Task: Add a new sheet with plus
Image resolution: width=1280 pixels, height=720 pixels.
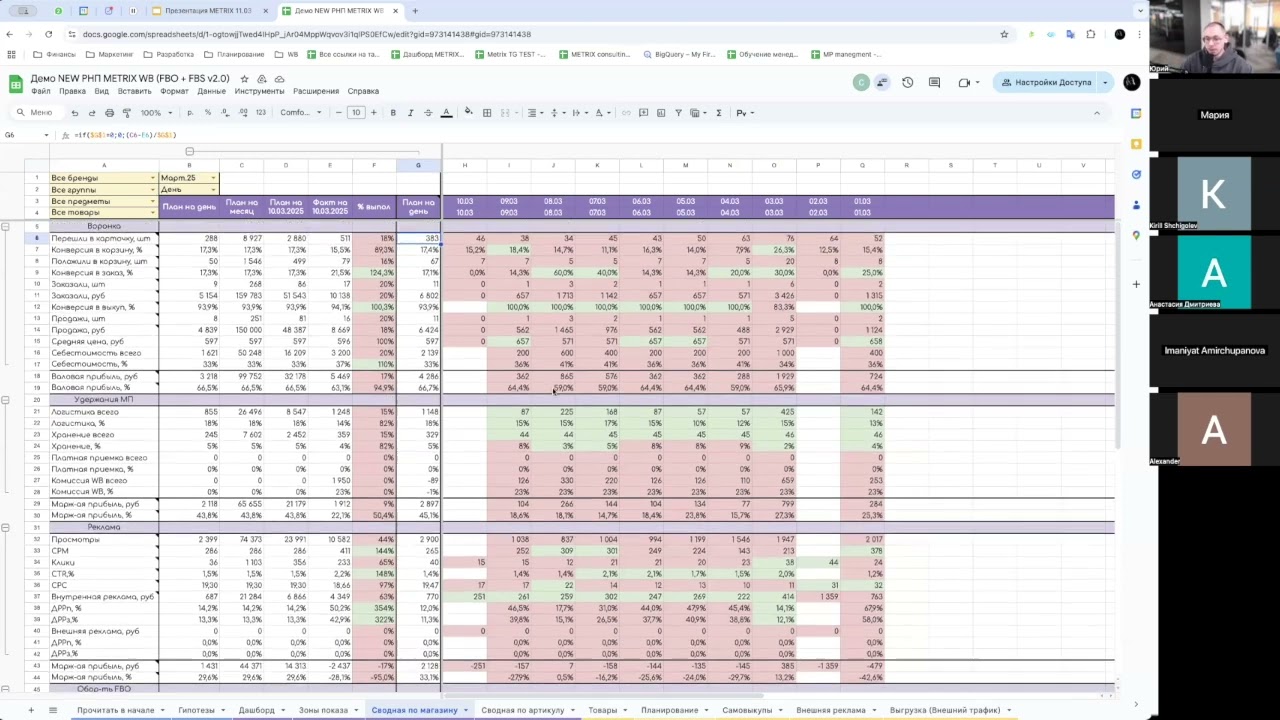Action: (30, 710)
